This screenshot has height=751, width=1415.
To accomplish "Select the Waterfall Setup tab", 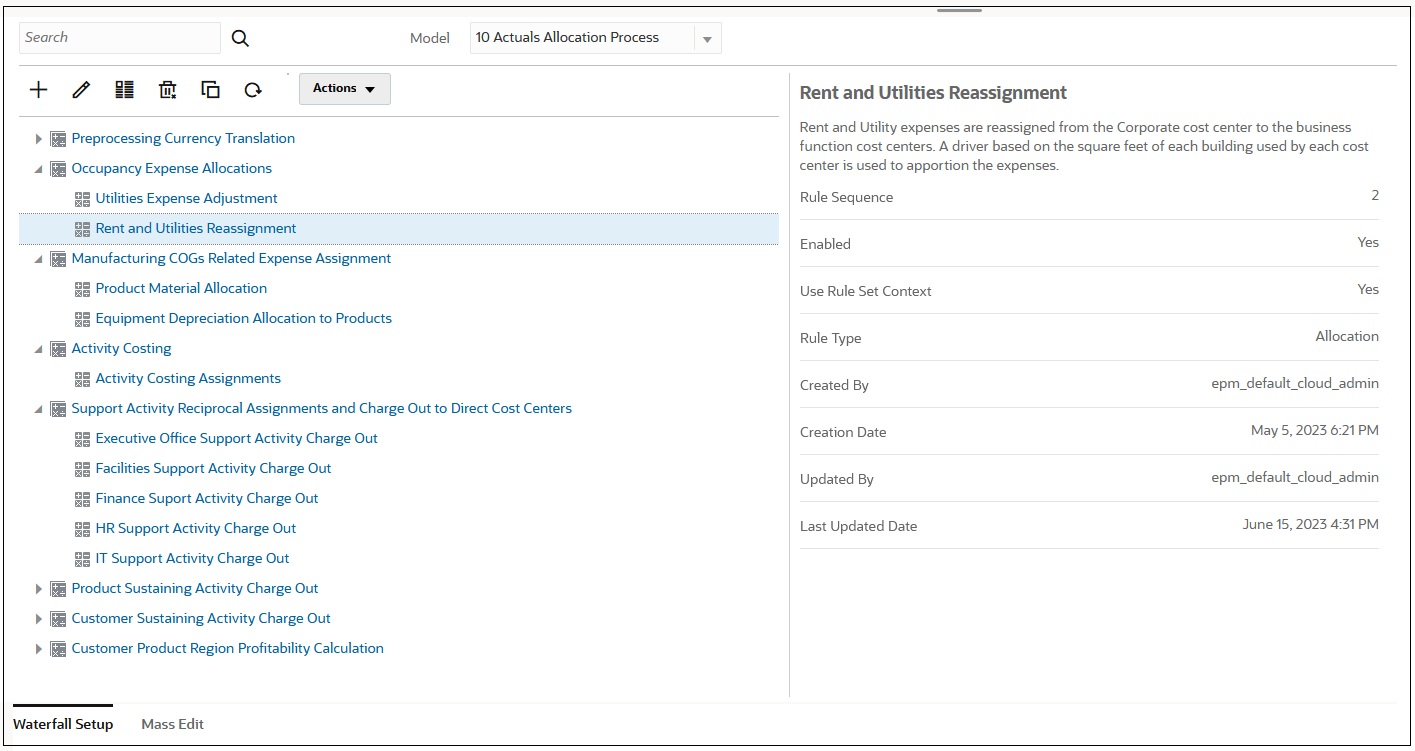I will click(63, 723).
